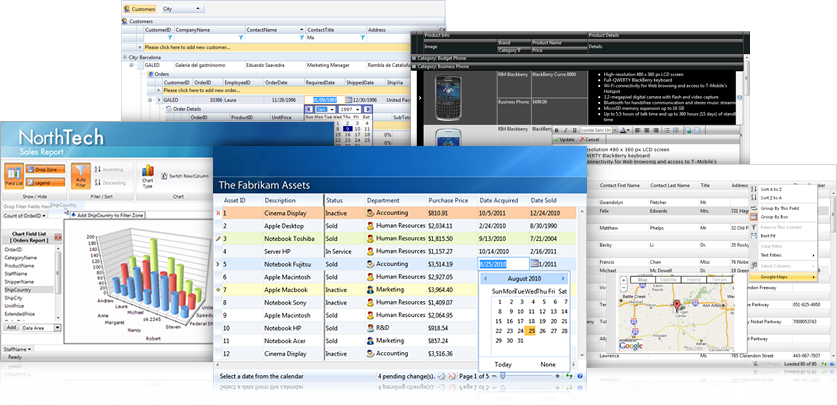Click minus at the page slider start
The image size is (837, 405).
[x=494, y=376]
